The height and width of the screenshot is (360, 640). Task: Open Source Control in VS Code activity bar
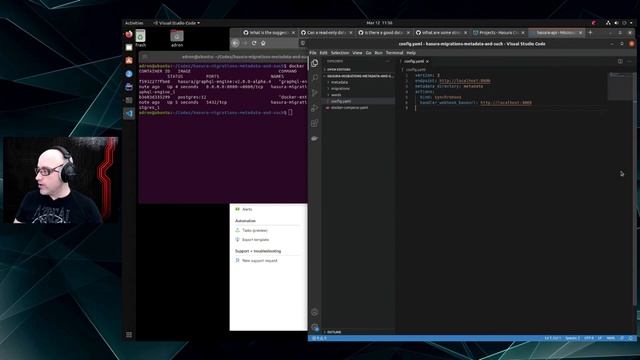click(x=315, y=93)
